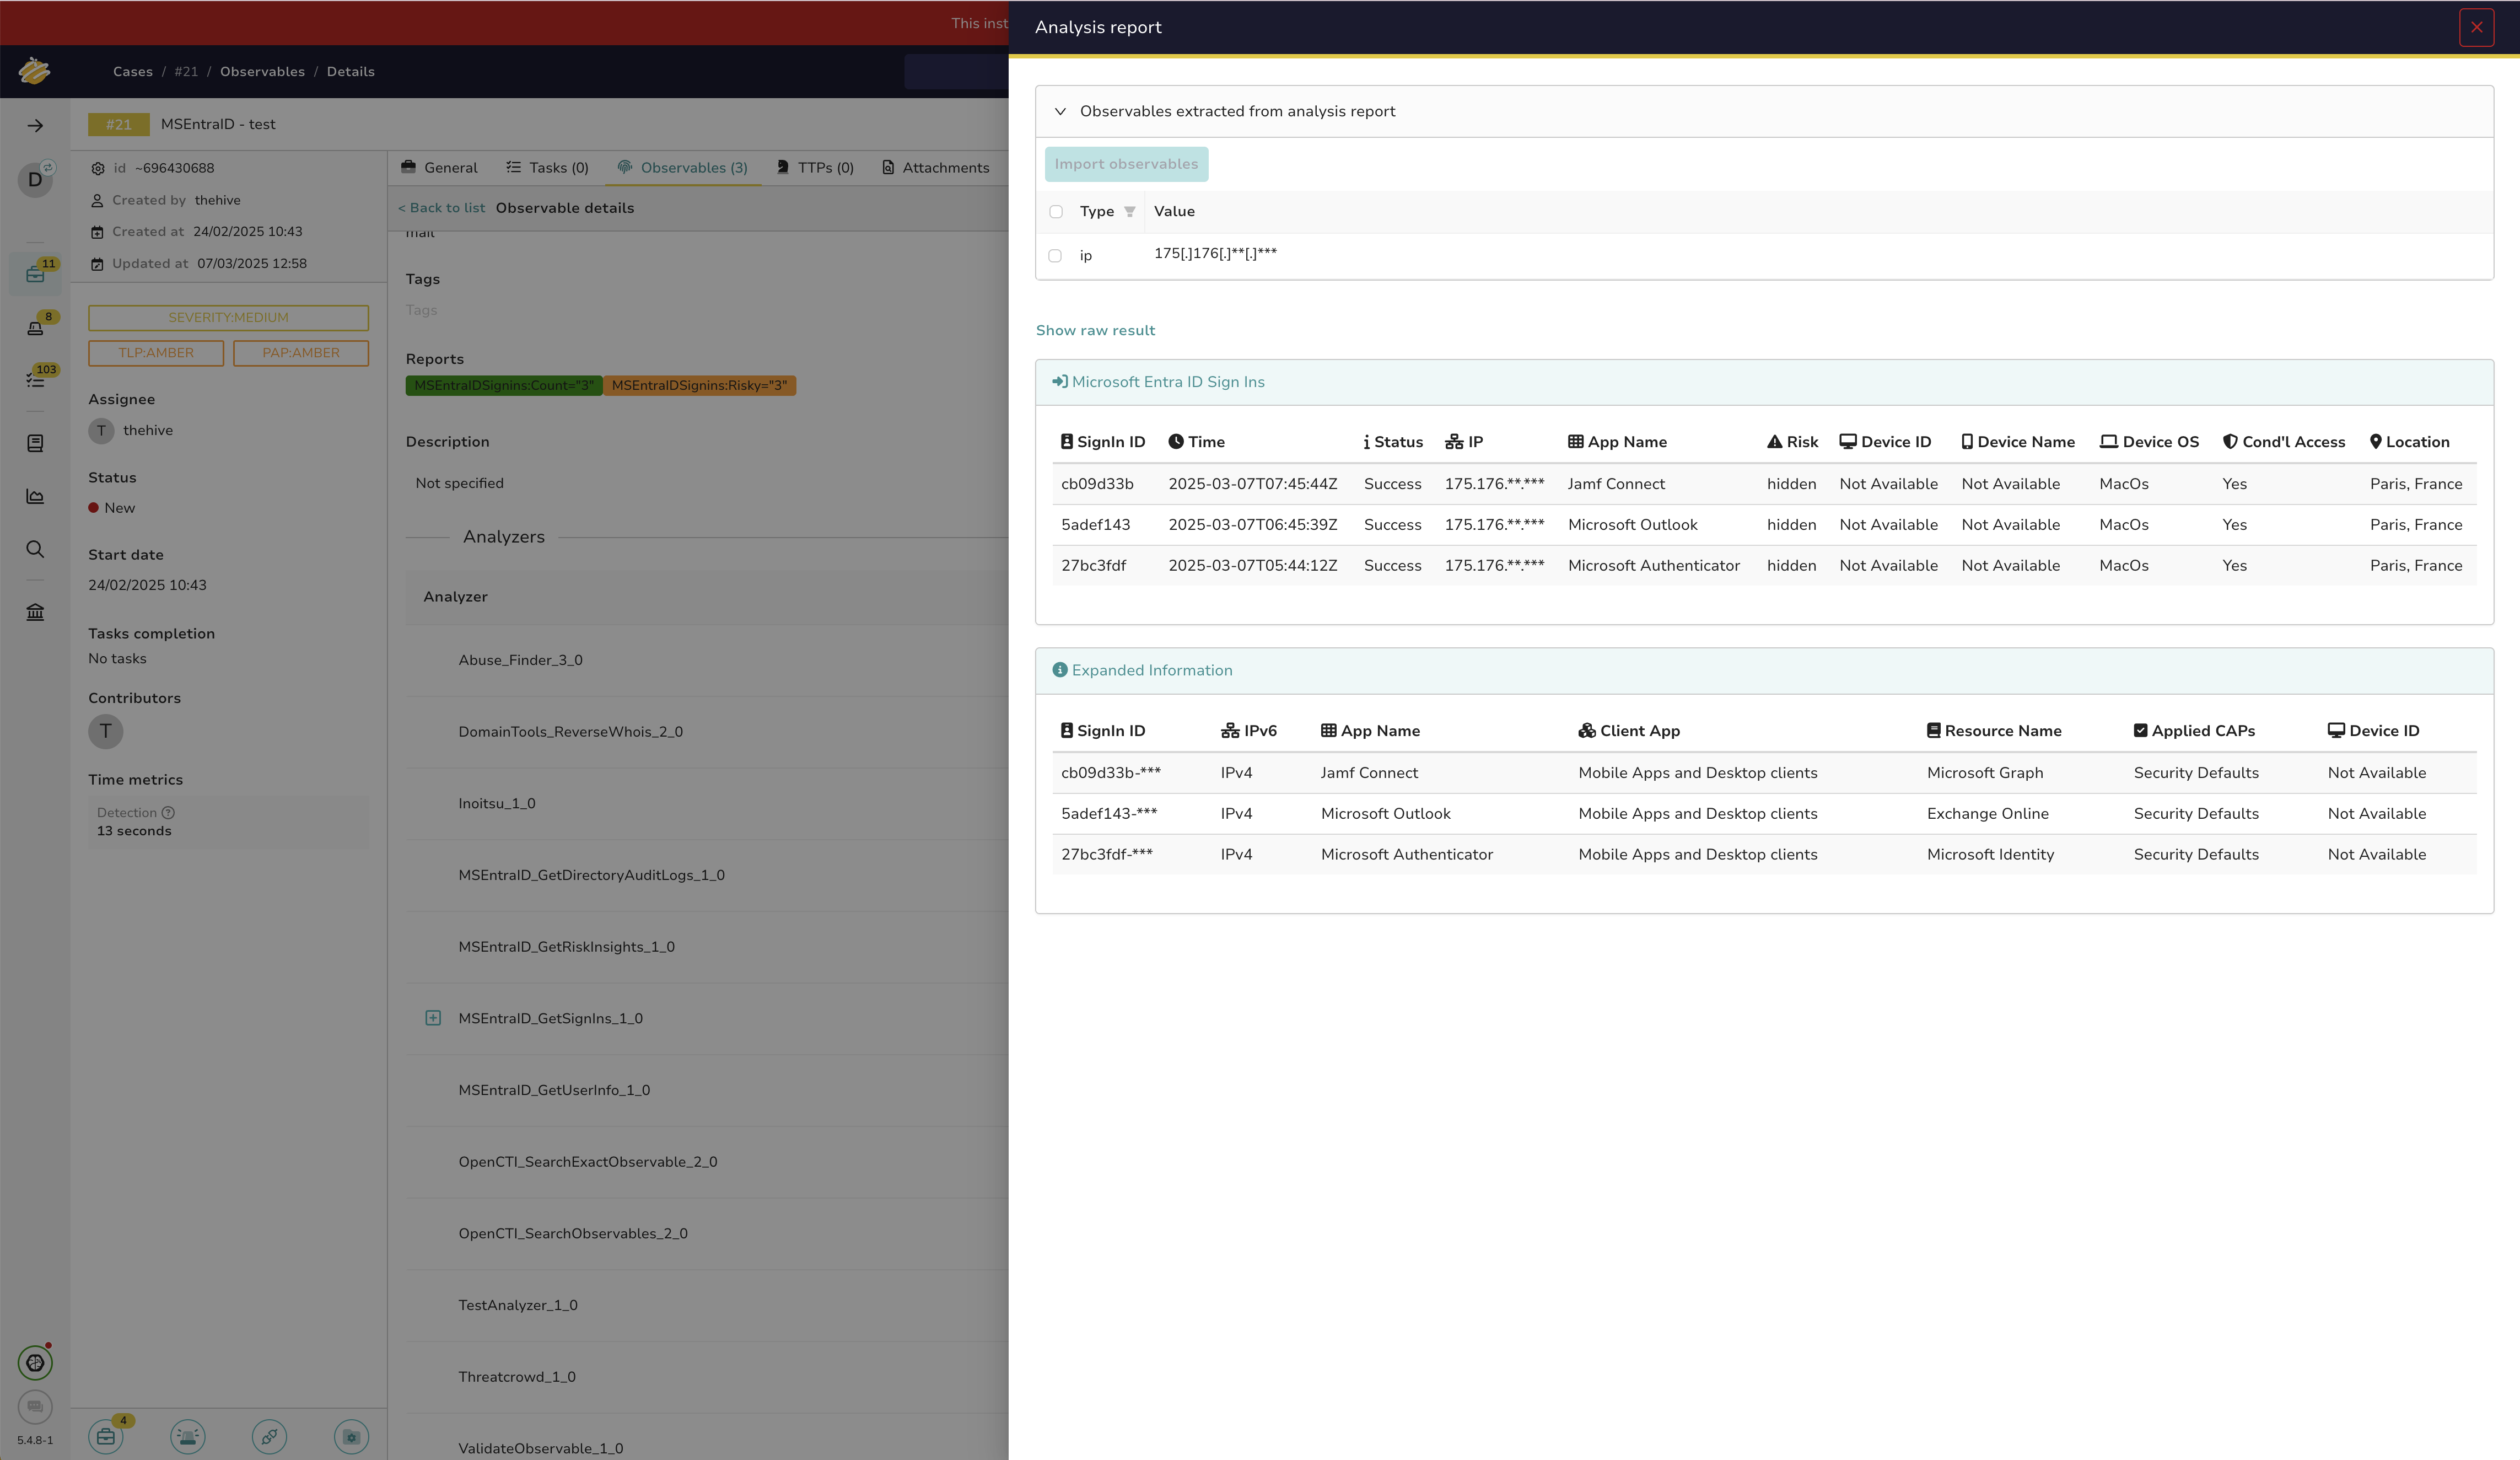Open the Tasks (0) tab
Screen dimensions: 2520x1460
(x=547, y=168)
